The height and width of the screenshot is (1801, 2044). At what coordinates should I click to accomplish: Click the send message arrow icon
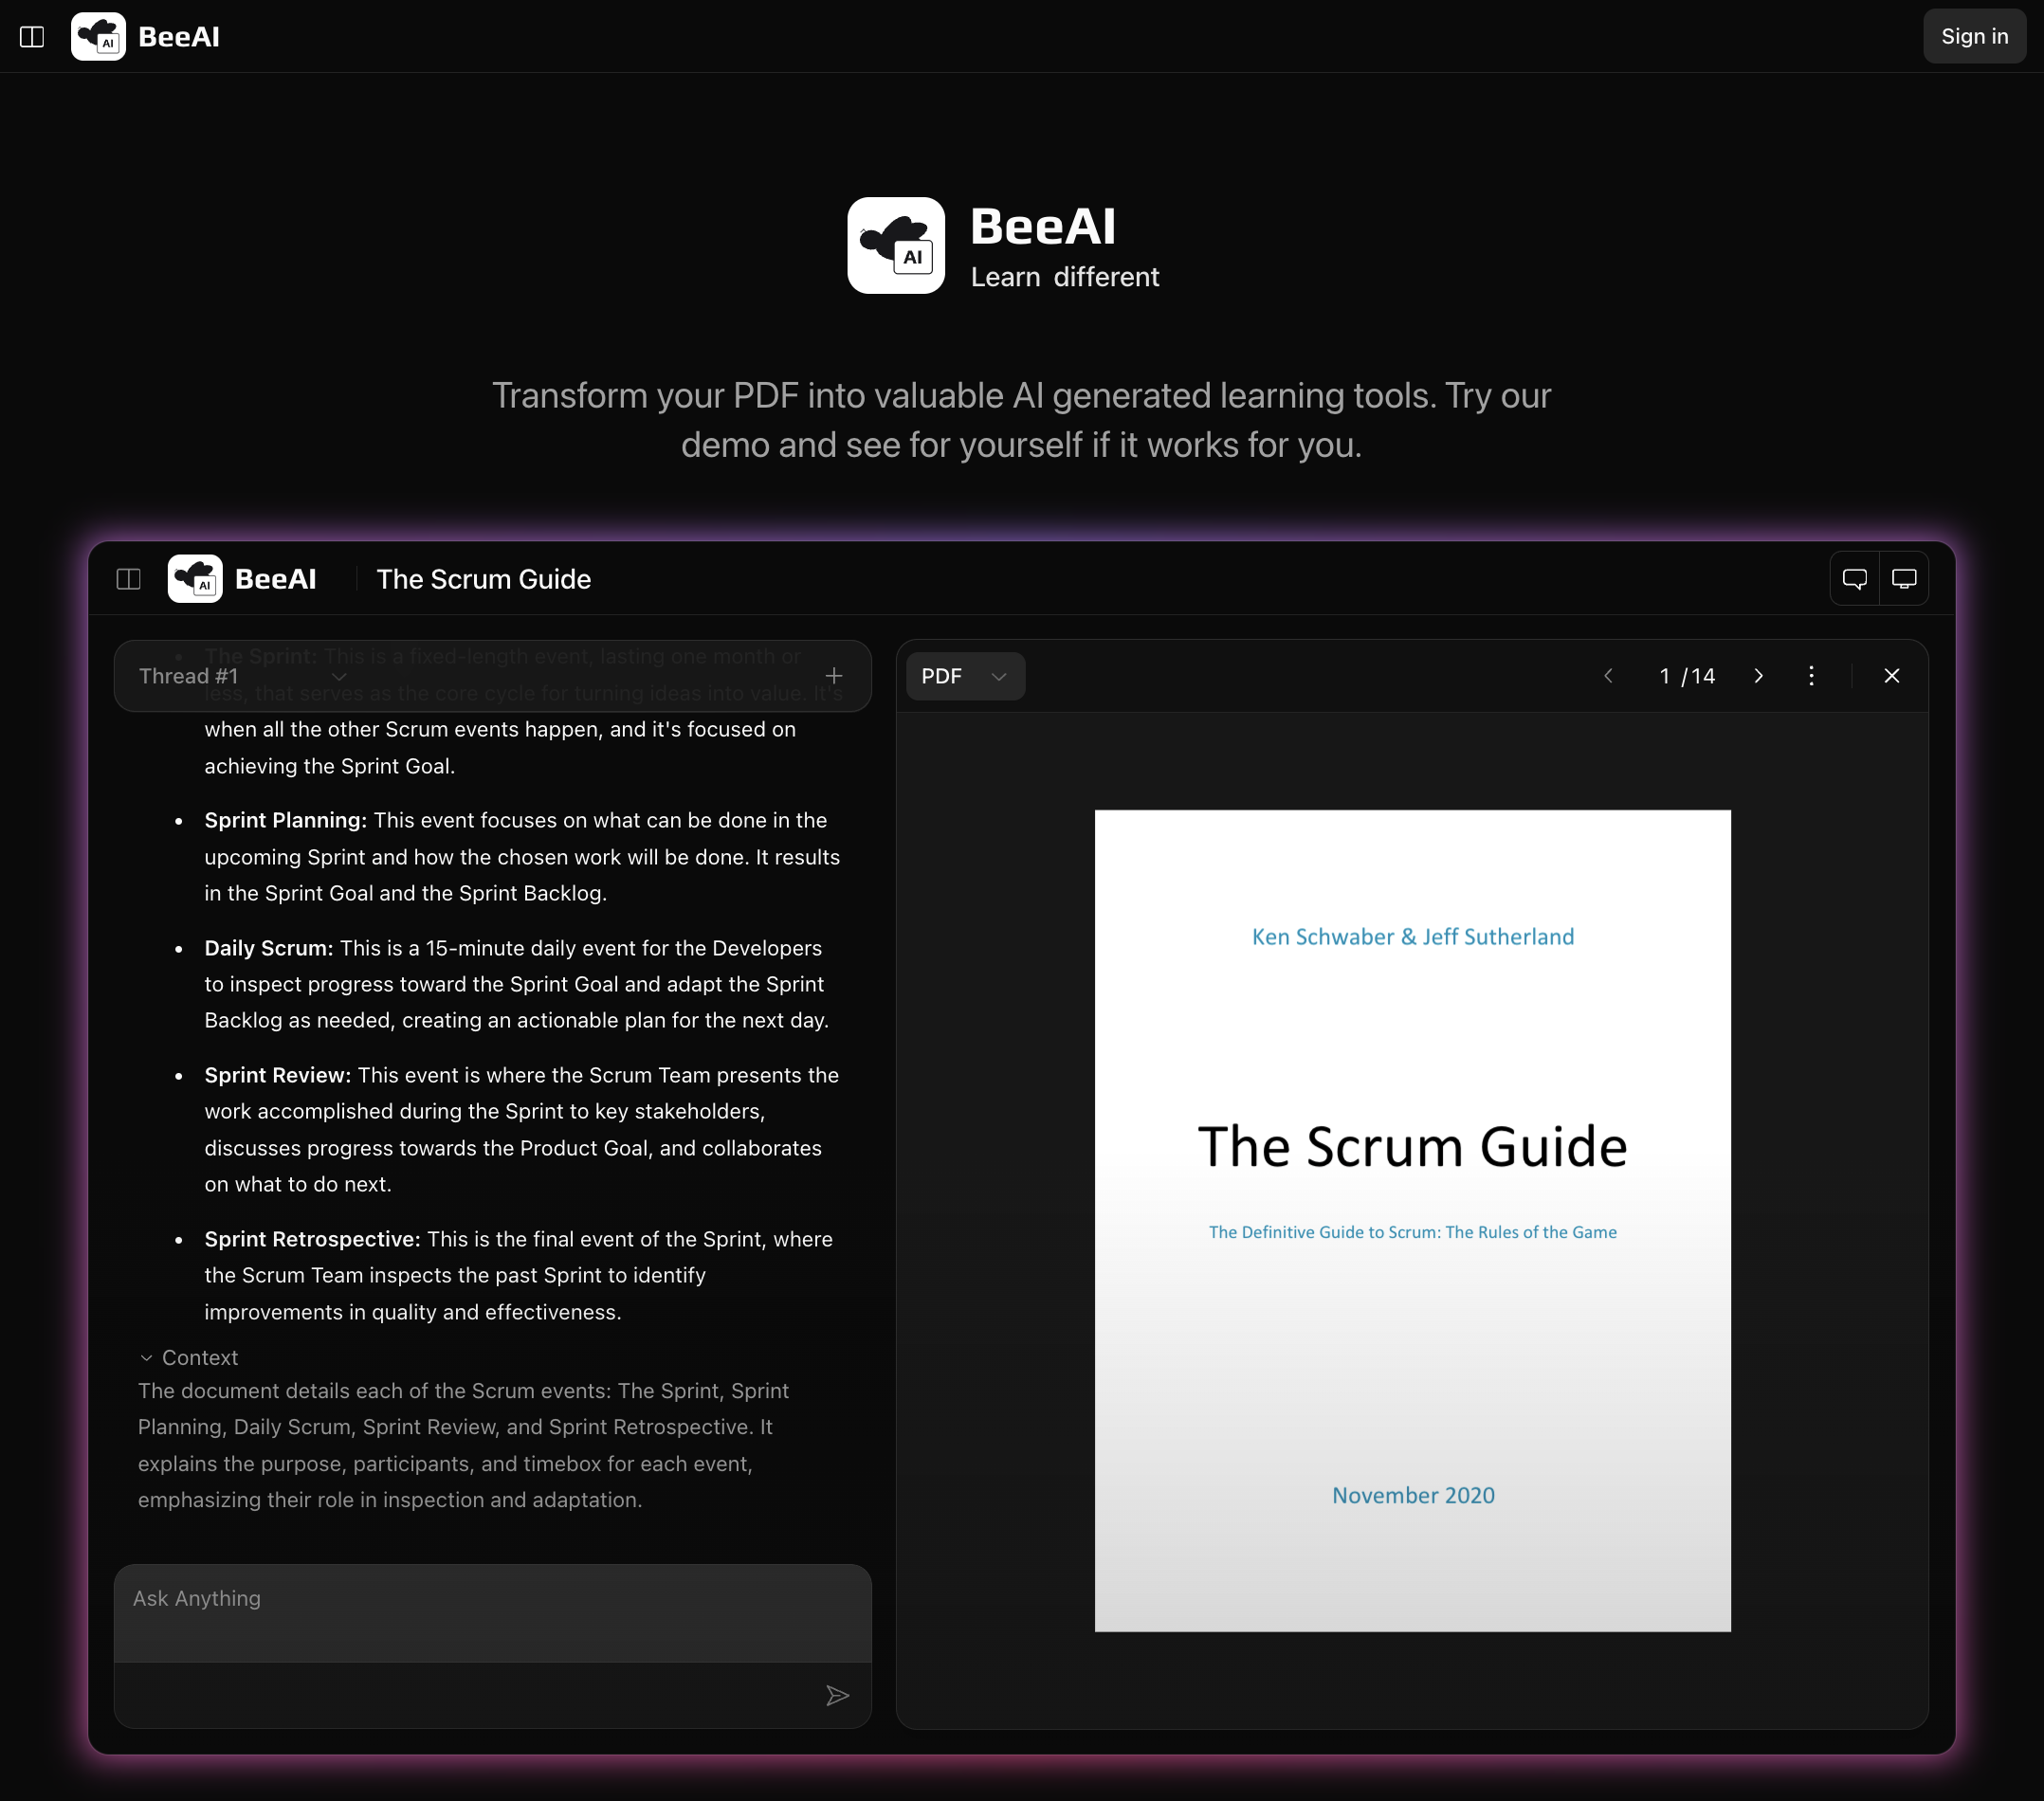point(837,1695)
